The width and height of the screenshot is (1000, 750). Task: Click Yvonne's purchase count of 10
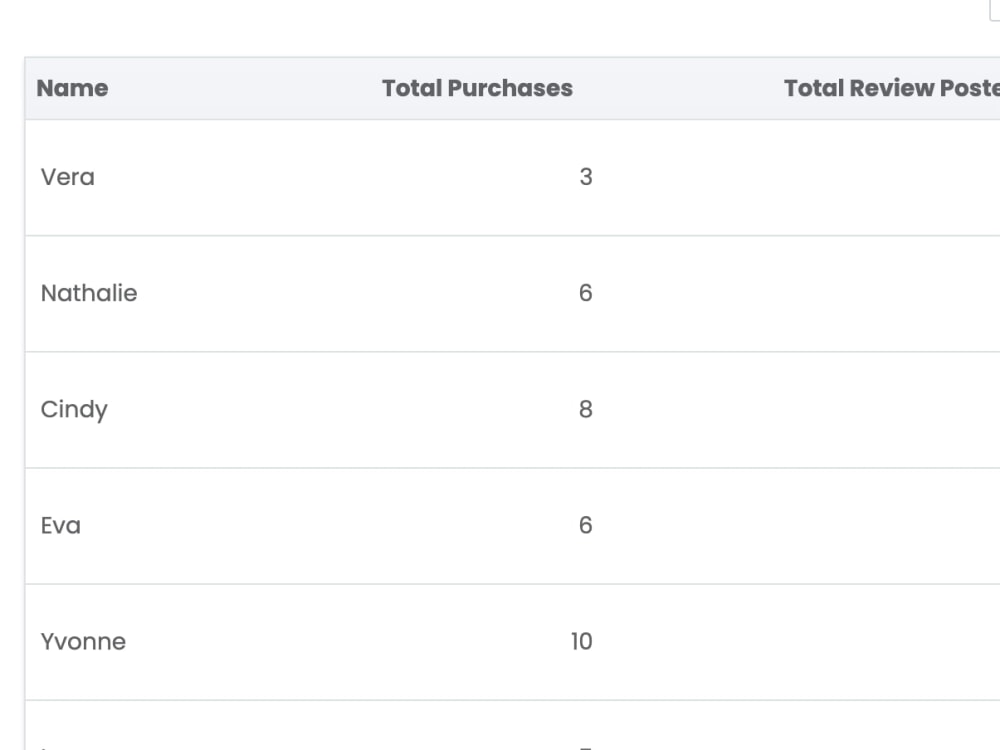pyautogui.click(x=581, y=641)
